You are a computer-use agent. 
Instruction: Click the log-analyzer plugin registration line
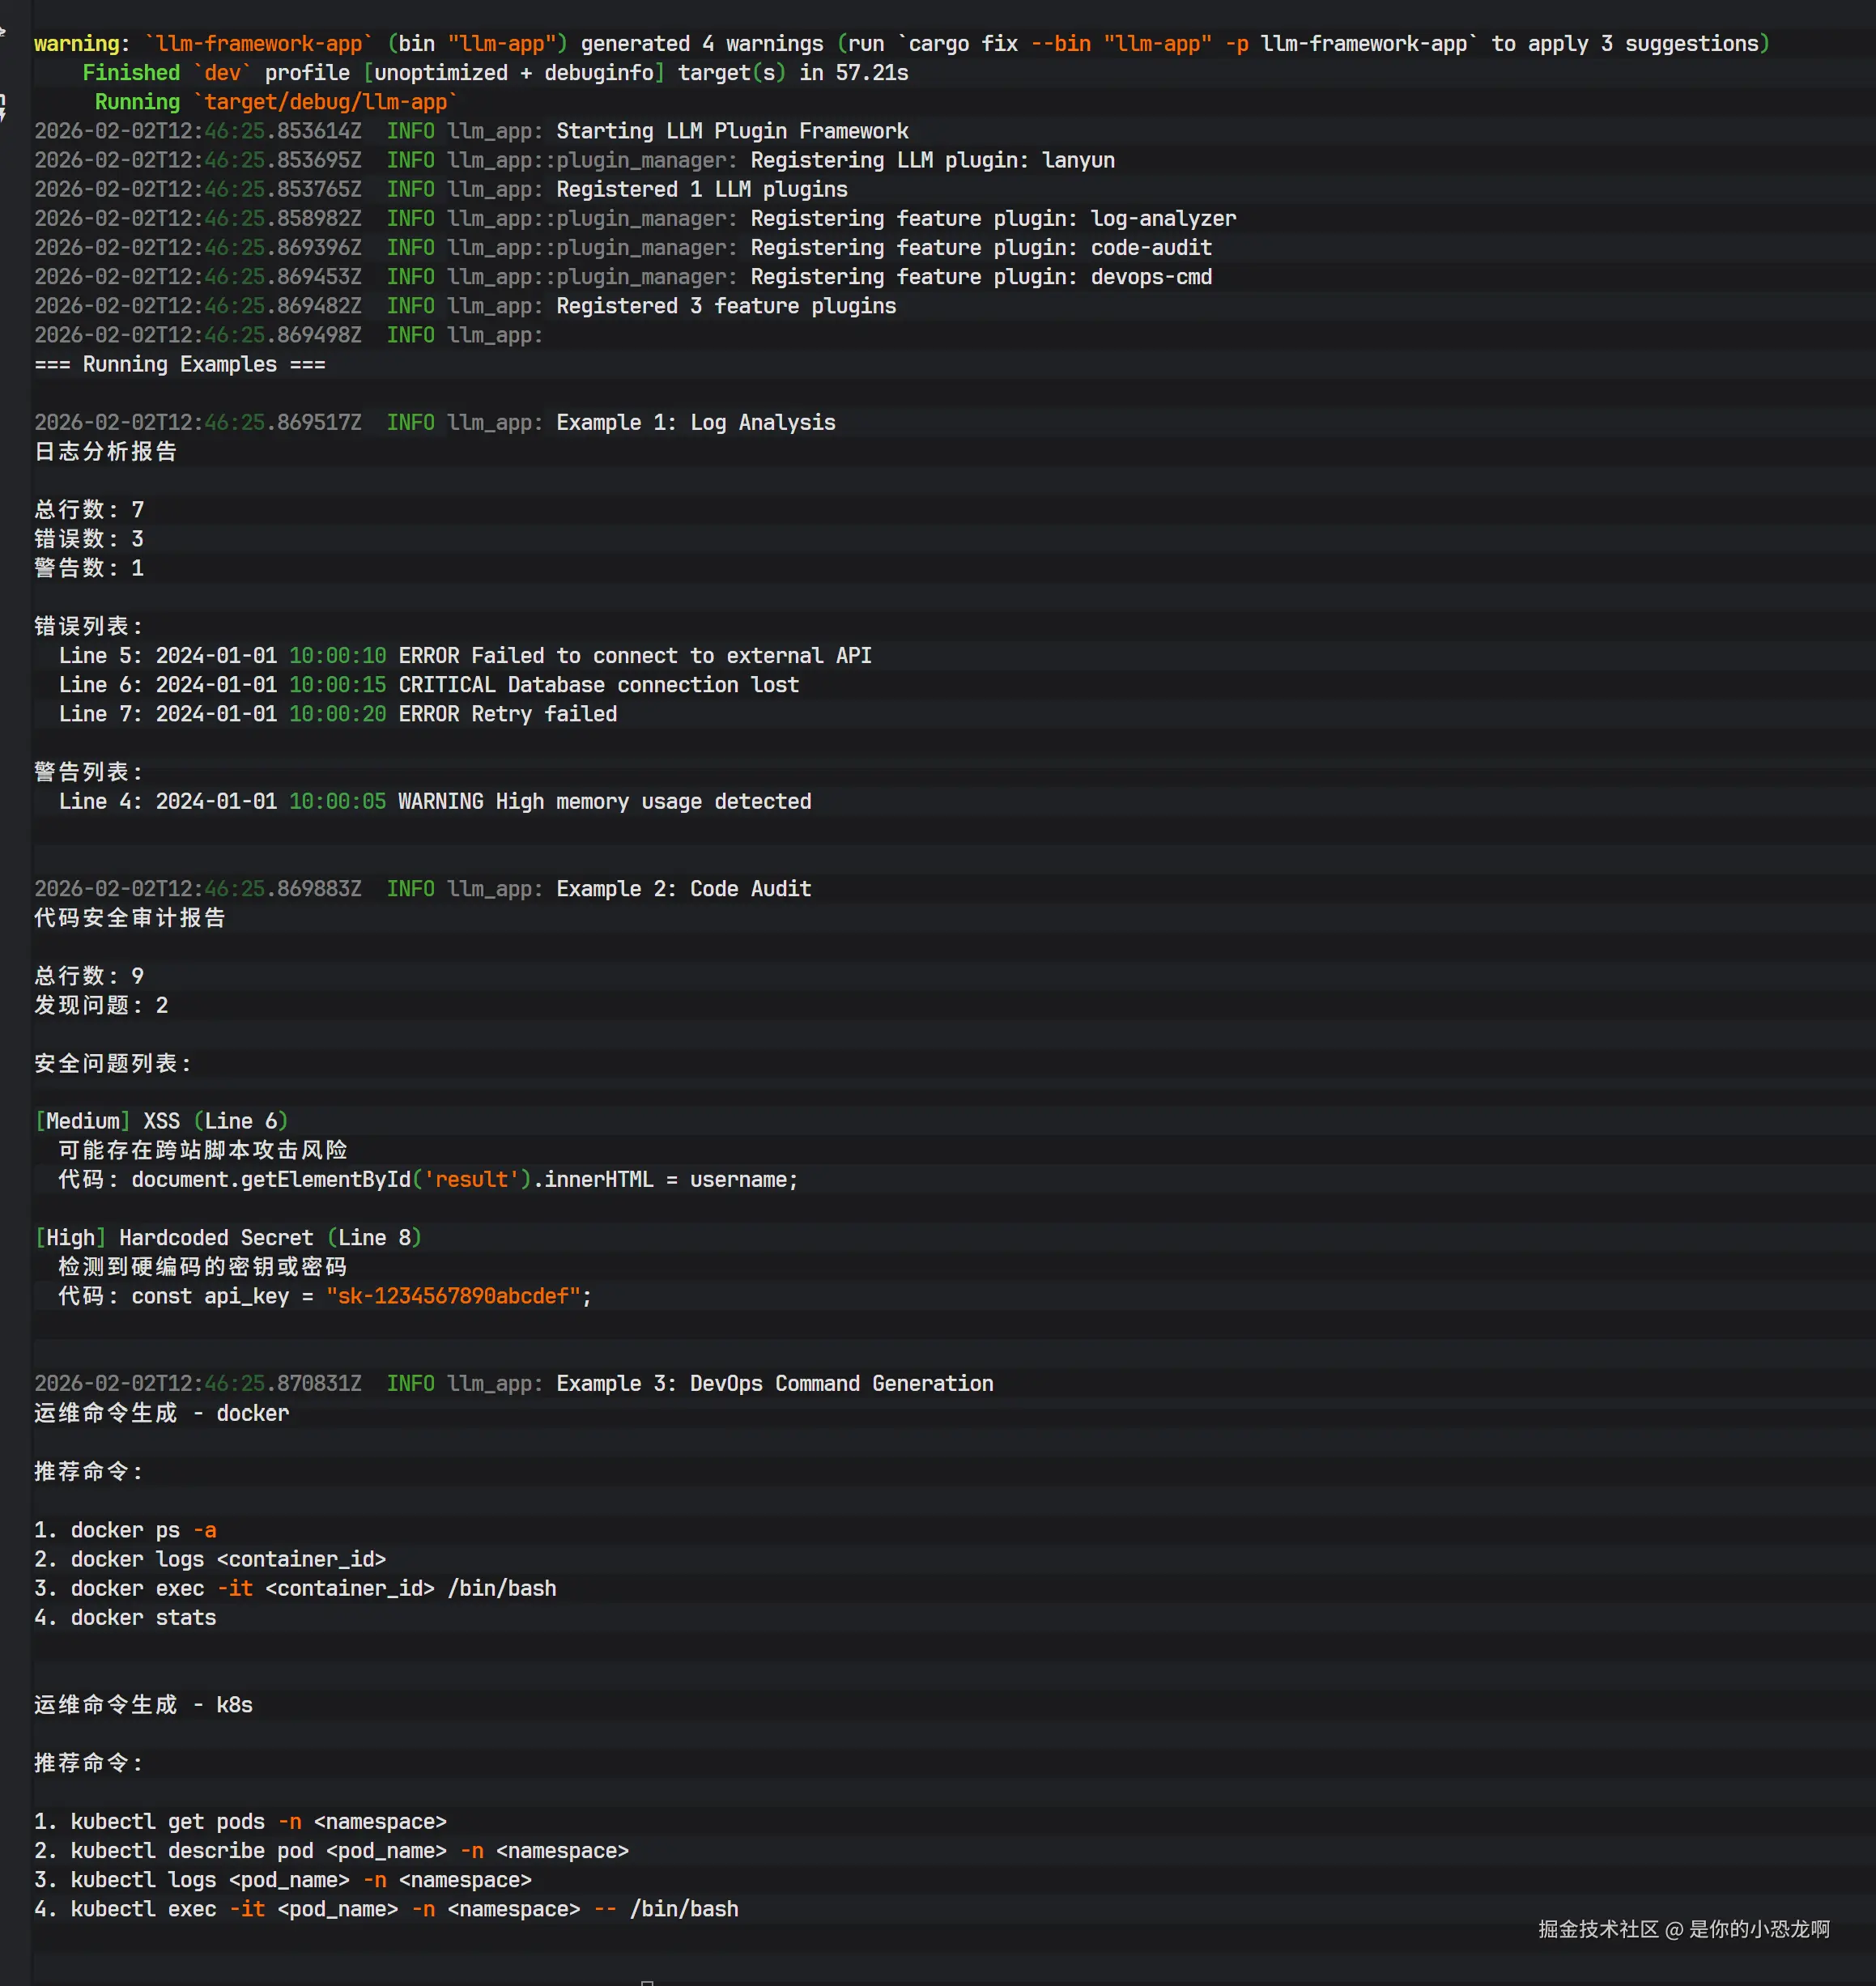[992, 218]
